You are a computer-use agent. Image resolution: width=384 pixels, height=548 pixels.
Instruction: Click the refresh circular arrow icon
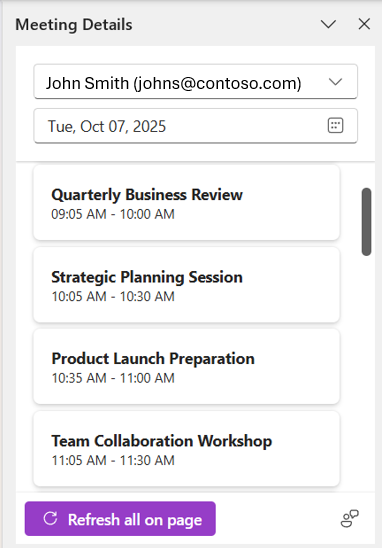point(50,519)
